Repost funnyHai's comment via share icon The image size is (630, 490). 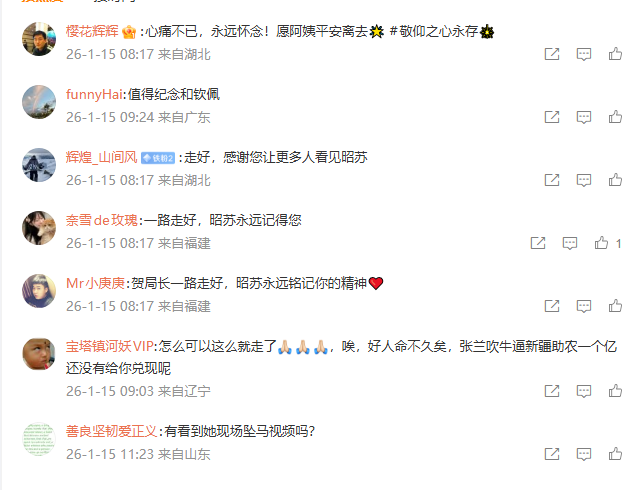point(552,117)
